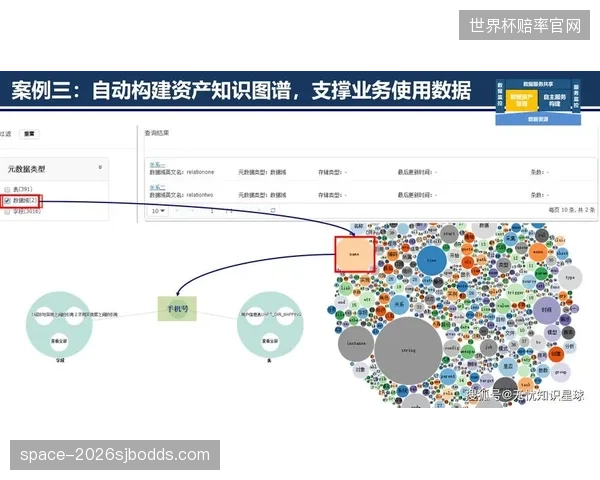Click the green 手机号 node

coord(177,309)
